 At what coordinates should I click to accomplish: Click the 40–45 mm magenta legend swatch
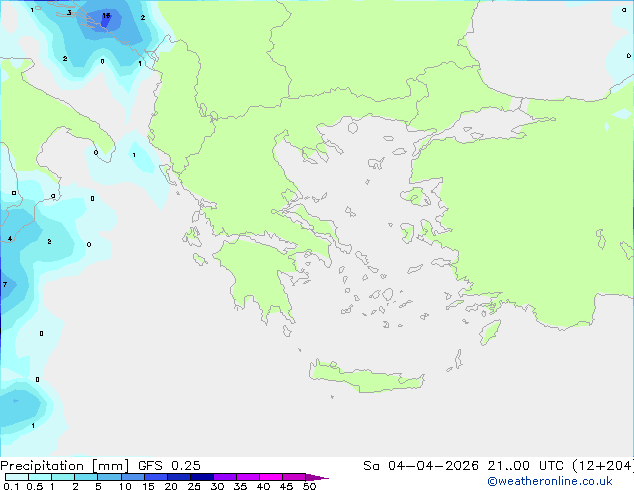(271, 477)
